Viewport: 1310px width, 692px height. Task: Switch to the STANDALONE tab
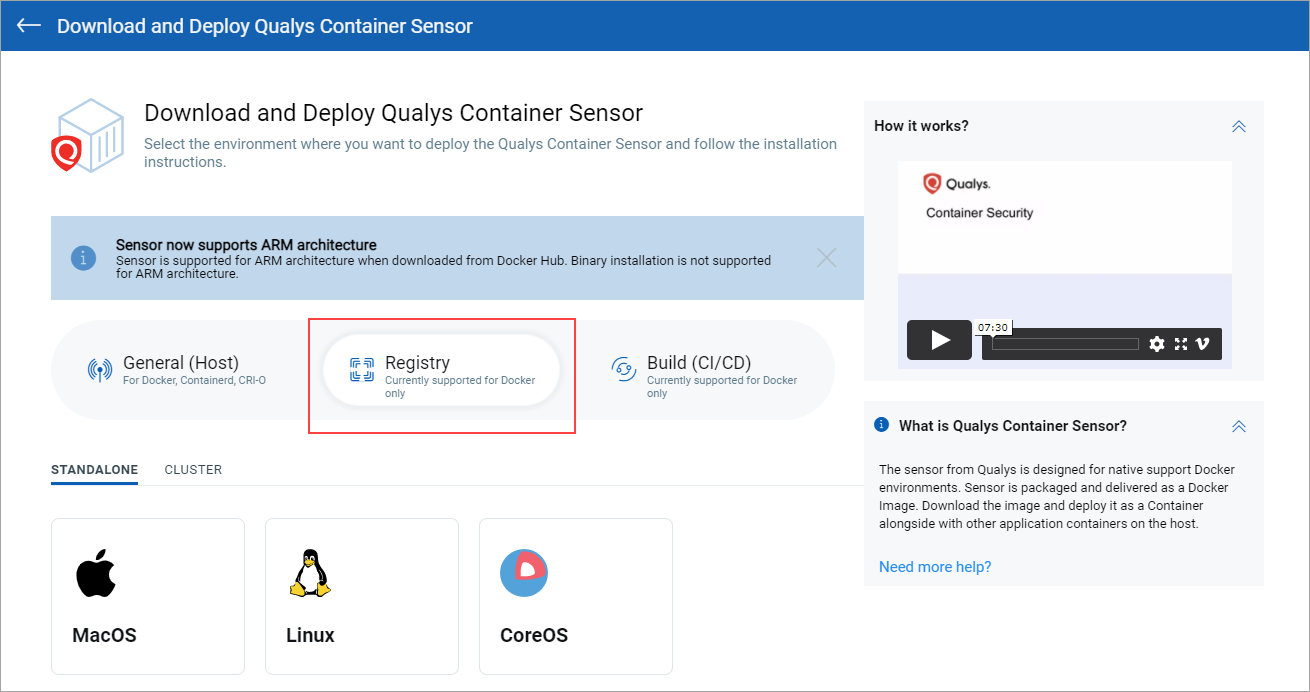94,470
